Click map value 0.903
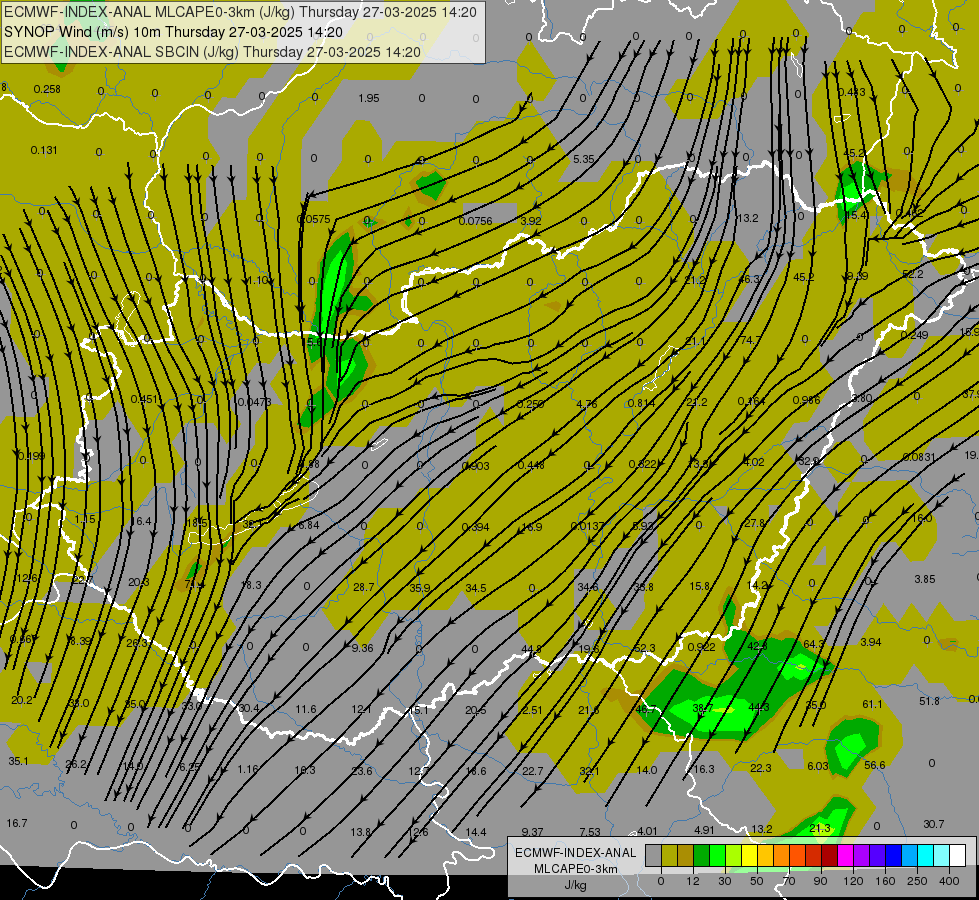Image resolution: width=979 pixels, height=900 pixels. (x=475, y=466)
